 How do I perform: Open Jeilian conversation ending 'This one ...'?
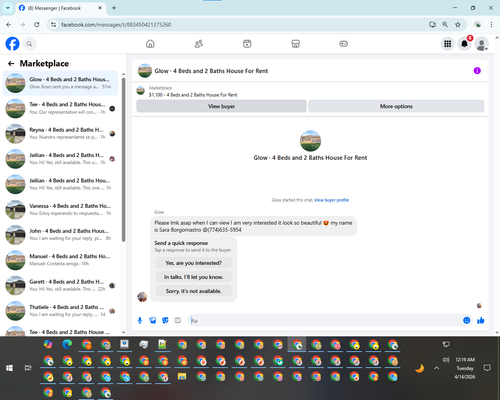point(60,184)
